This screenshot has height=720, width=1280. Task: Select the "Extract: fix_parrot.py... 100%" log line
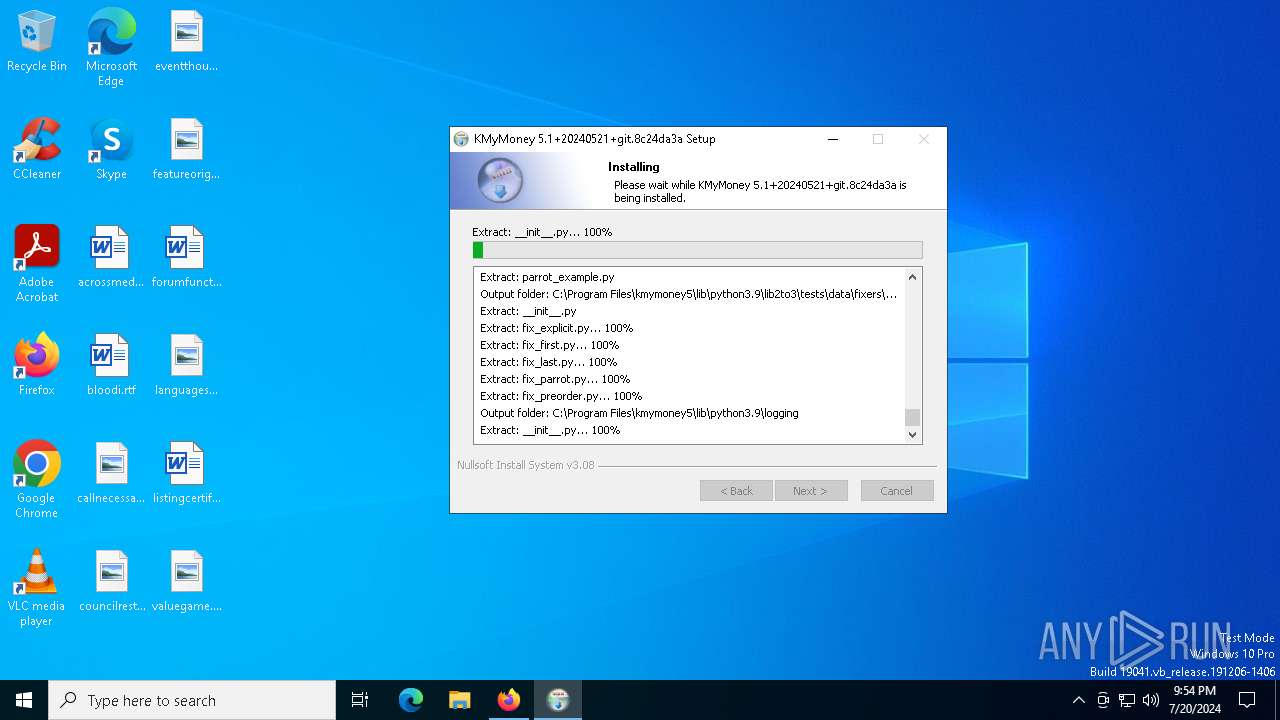(555, 379)
